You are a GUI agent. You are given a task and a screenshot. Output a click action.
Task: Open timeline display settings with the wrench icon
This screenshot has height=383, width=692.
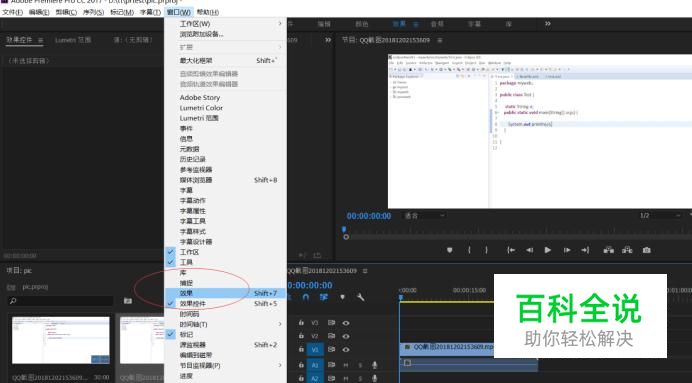(361, 297)
